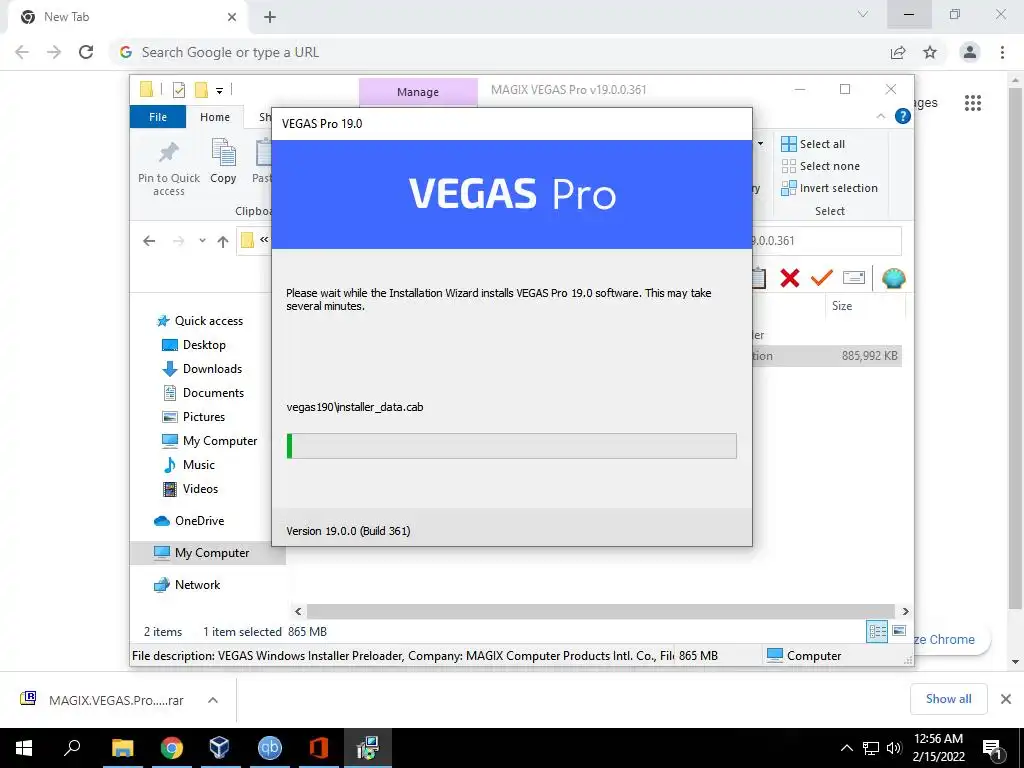Open Explorer help question mark icon

[x=903, y=116]
